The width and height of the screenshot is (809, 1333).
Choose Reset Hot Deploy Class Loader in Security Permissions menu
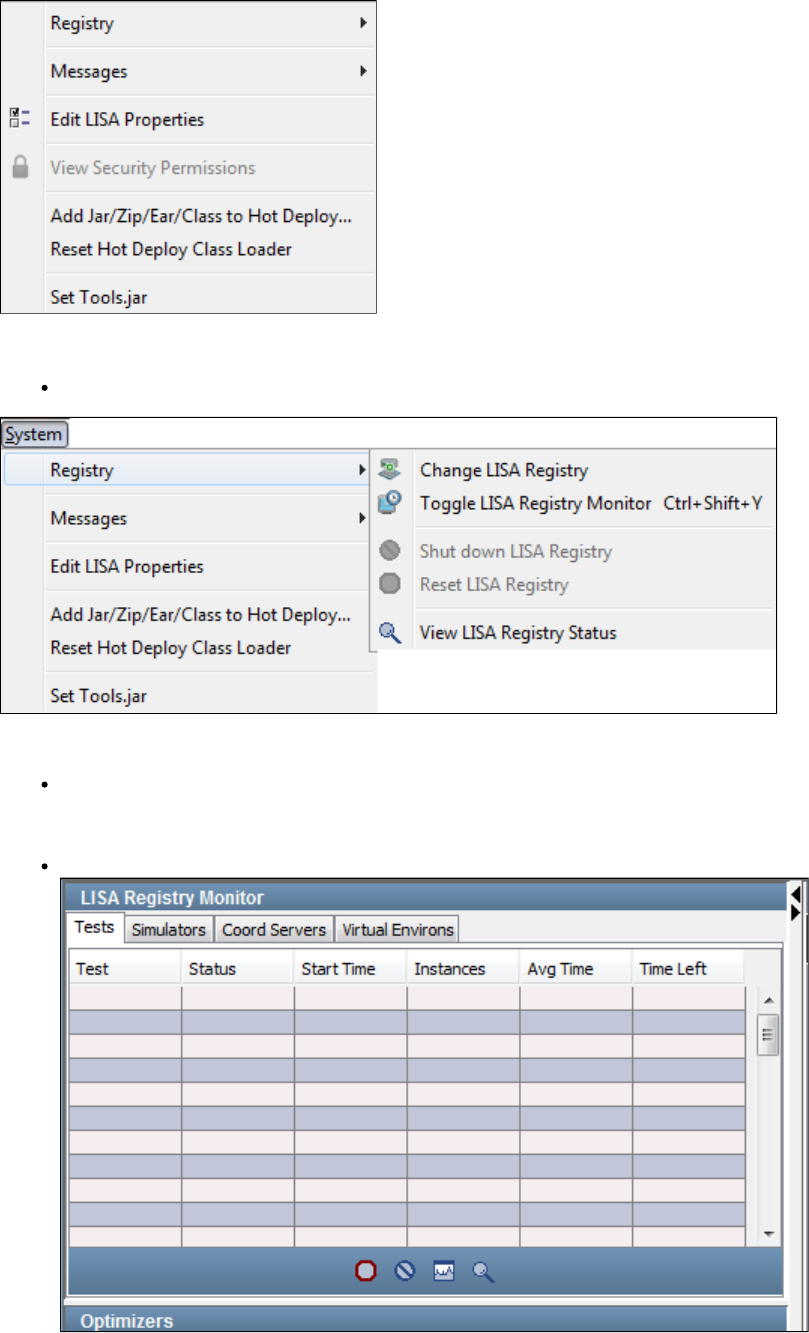coord(171,249)
